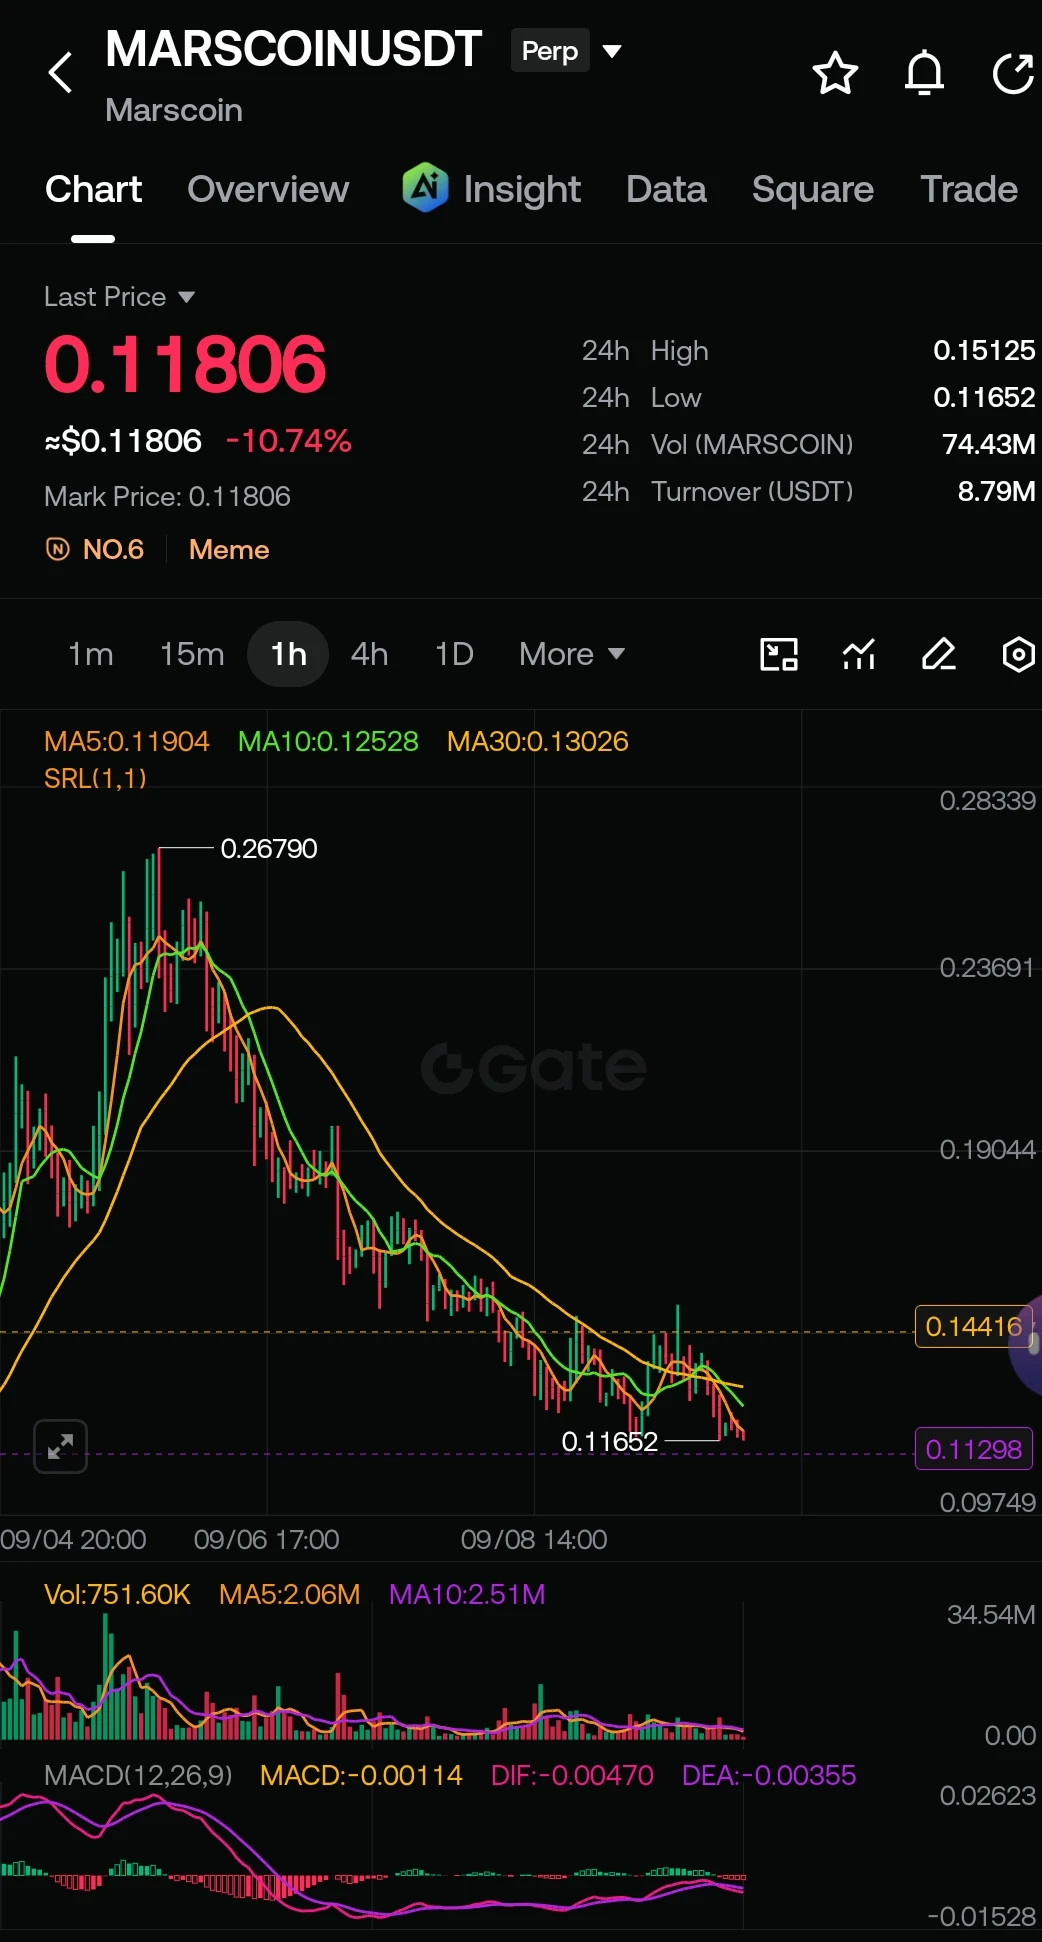The image size is (1042, 1942).
Task: Open the Trade tab
Action: click(x=969, y=189)
